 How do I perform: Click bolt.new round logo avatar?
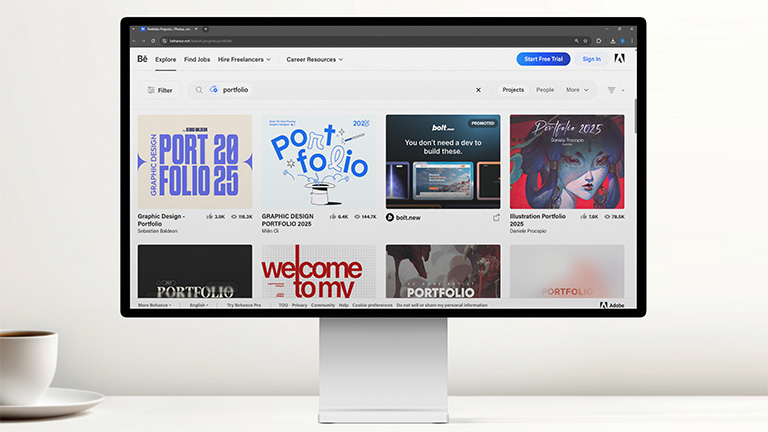click(x=390, y=217)
